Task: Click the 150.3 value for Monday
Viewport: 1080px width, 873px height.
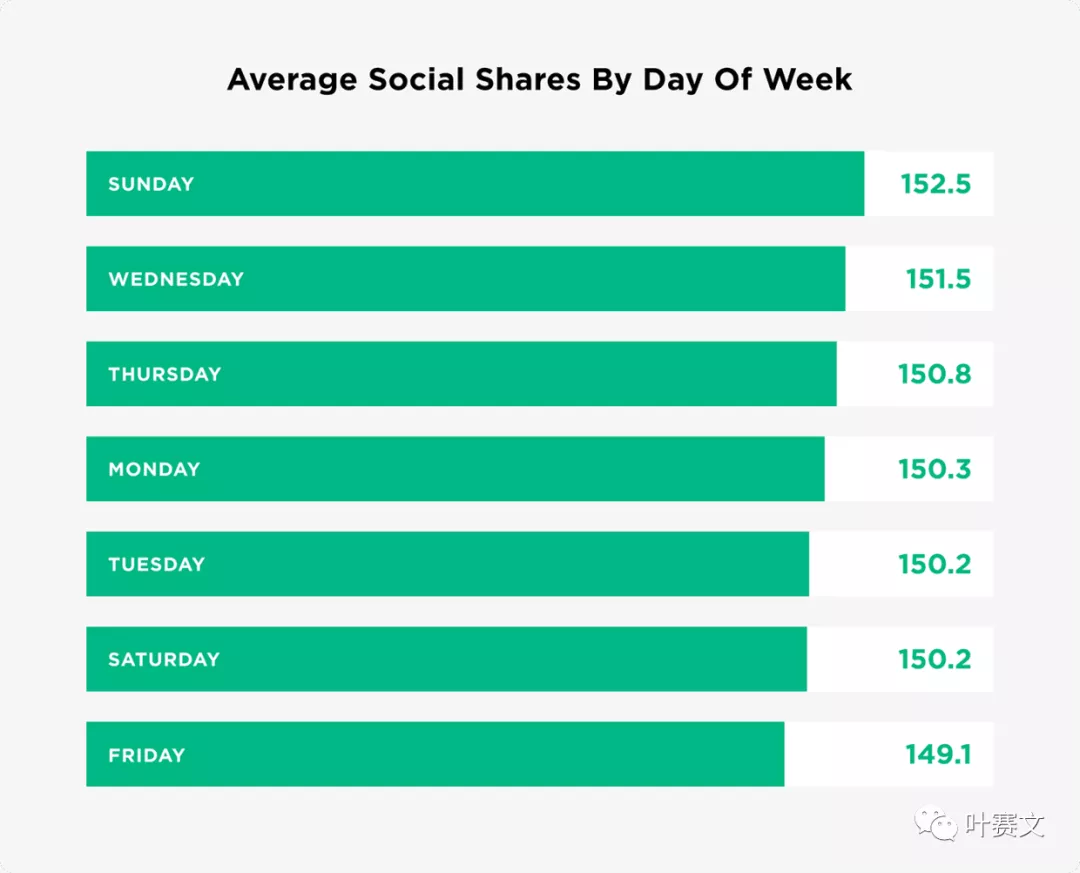Action: 934,469
